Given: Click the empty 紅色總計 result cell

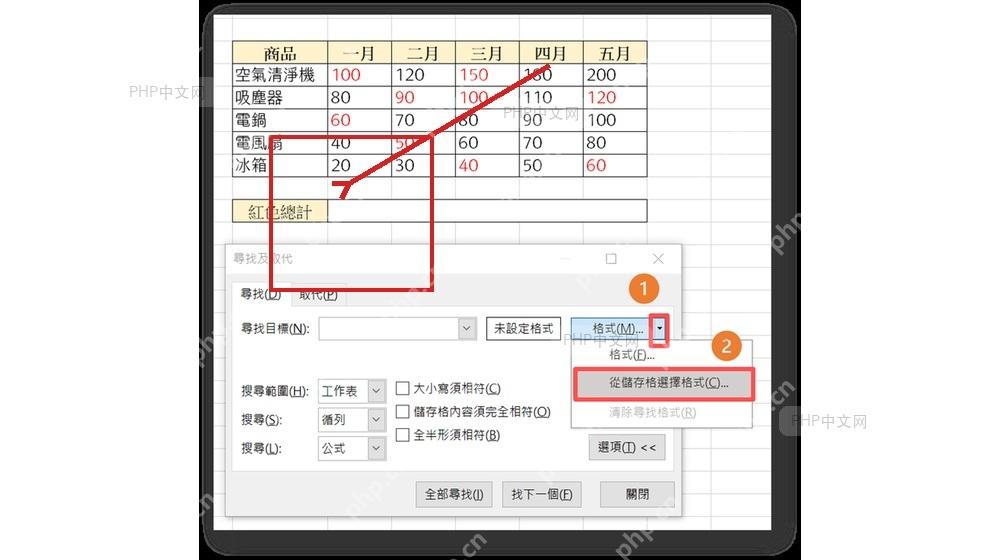Looking at the screenshot, I should pos(487,211).
